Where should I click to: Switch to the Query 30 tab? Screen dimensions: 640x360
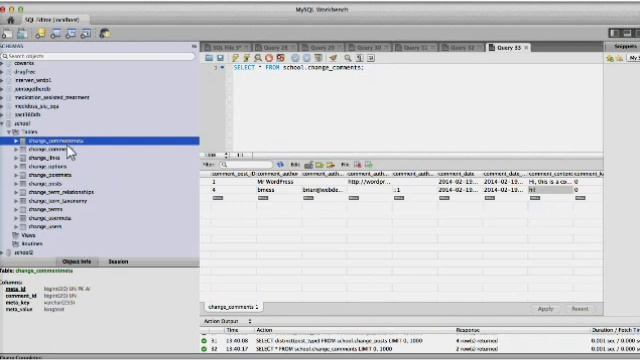click(369, 48)
